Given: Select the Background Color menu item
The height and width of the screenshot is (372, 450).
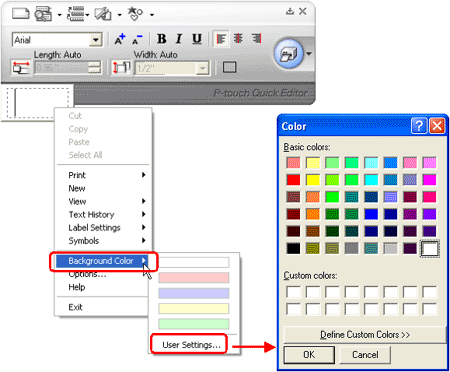Looking at the screenshot, I should coord(103,261).
